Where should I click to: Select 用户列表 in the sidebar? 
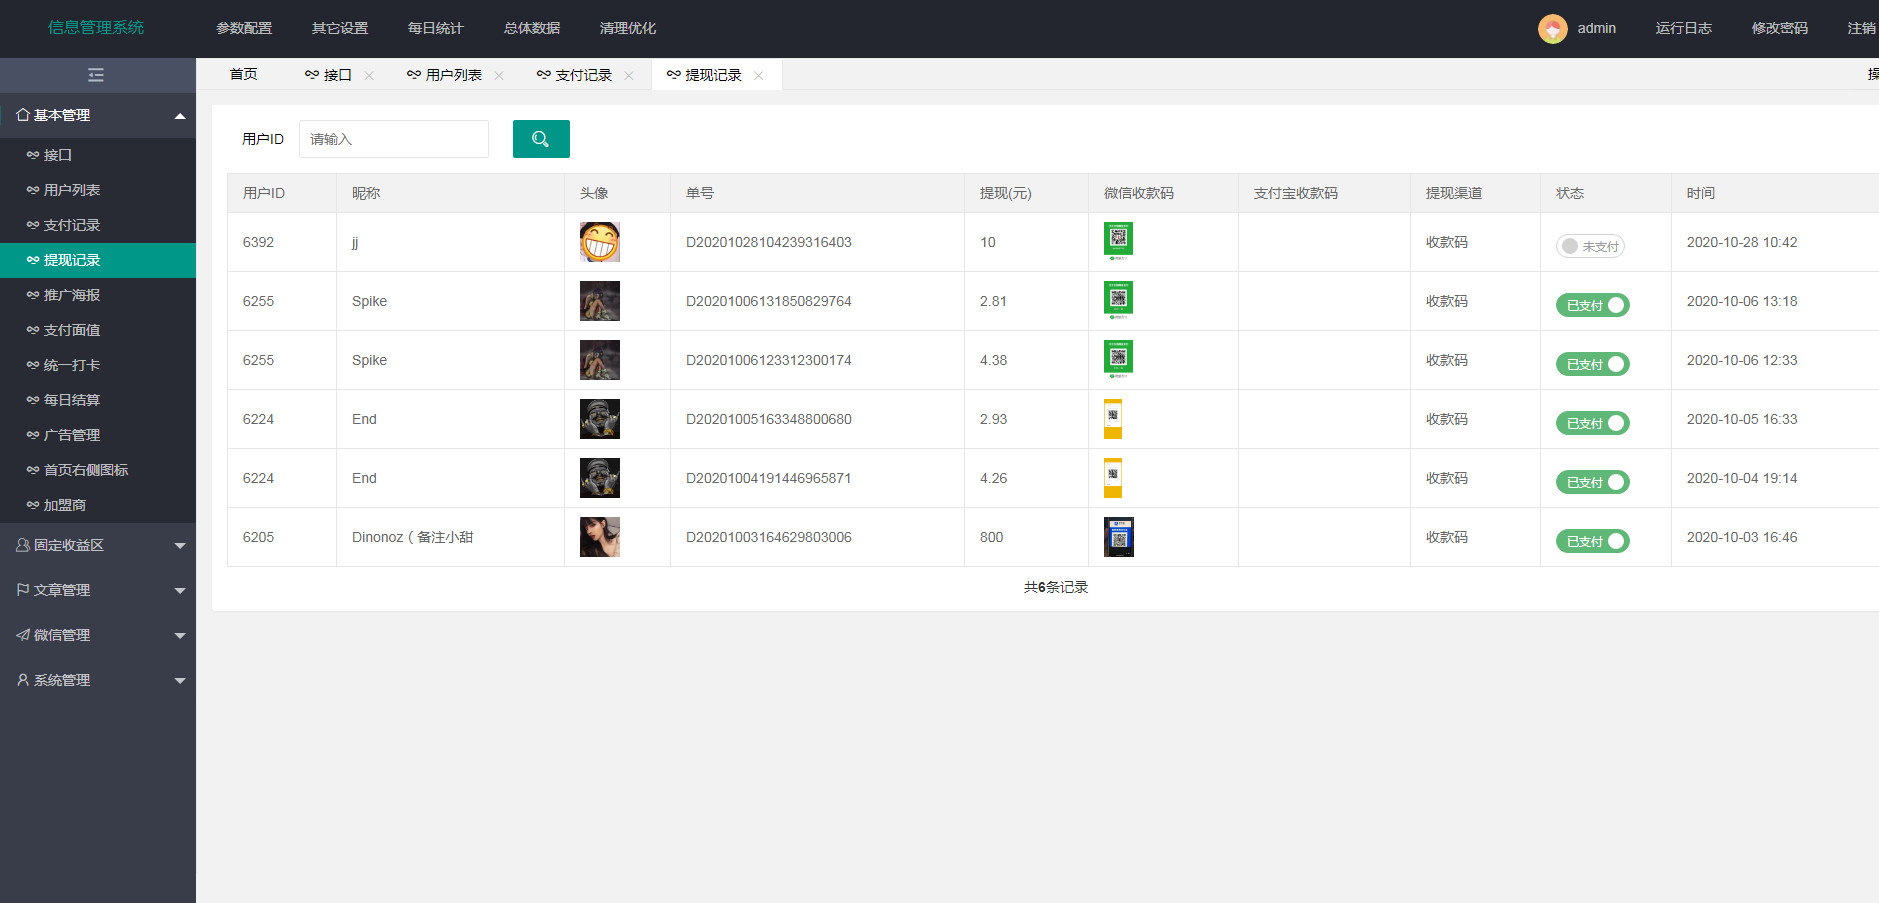click(x=98, y=190)
